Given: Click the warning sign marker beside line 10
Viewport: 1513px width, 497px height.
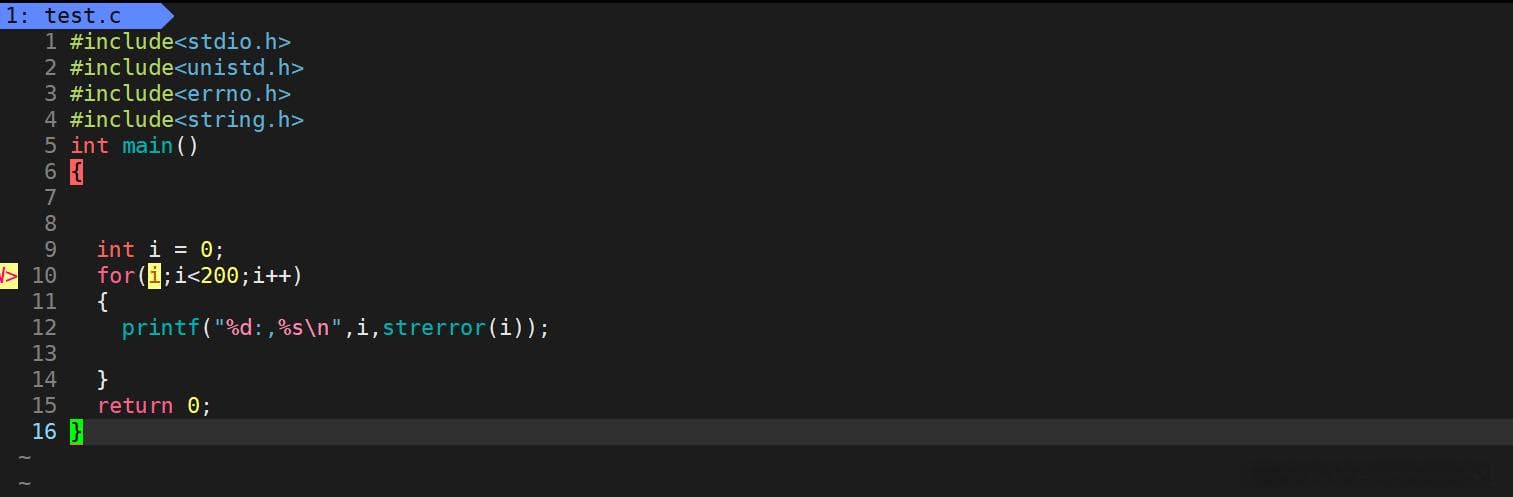Looking at the screenshot, I should click(x=9, y=275).
